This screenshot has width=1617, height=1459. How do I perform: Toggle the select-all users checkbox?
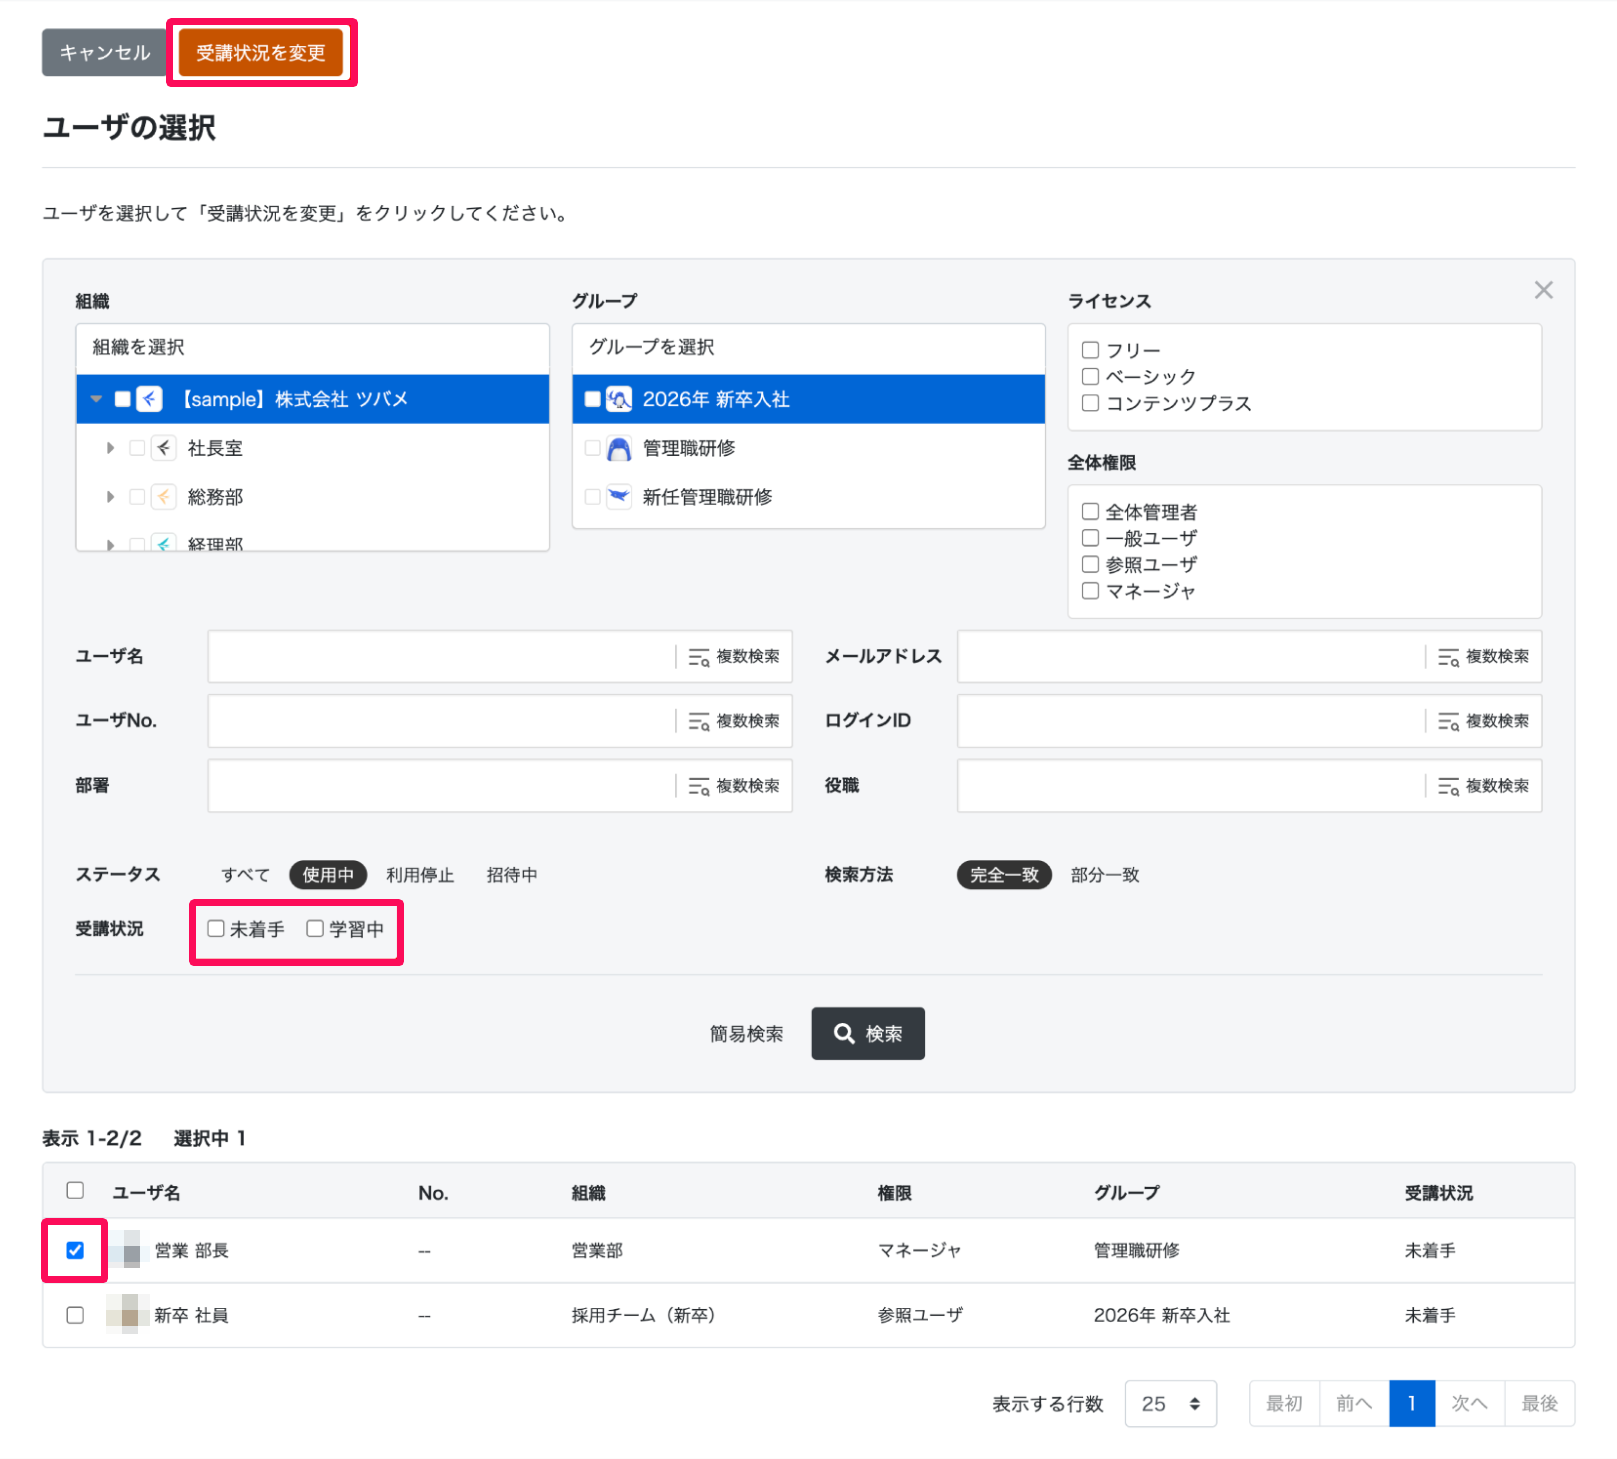pyautogui.click(x=75, y=1190)
